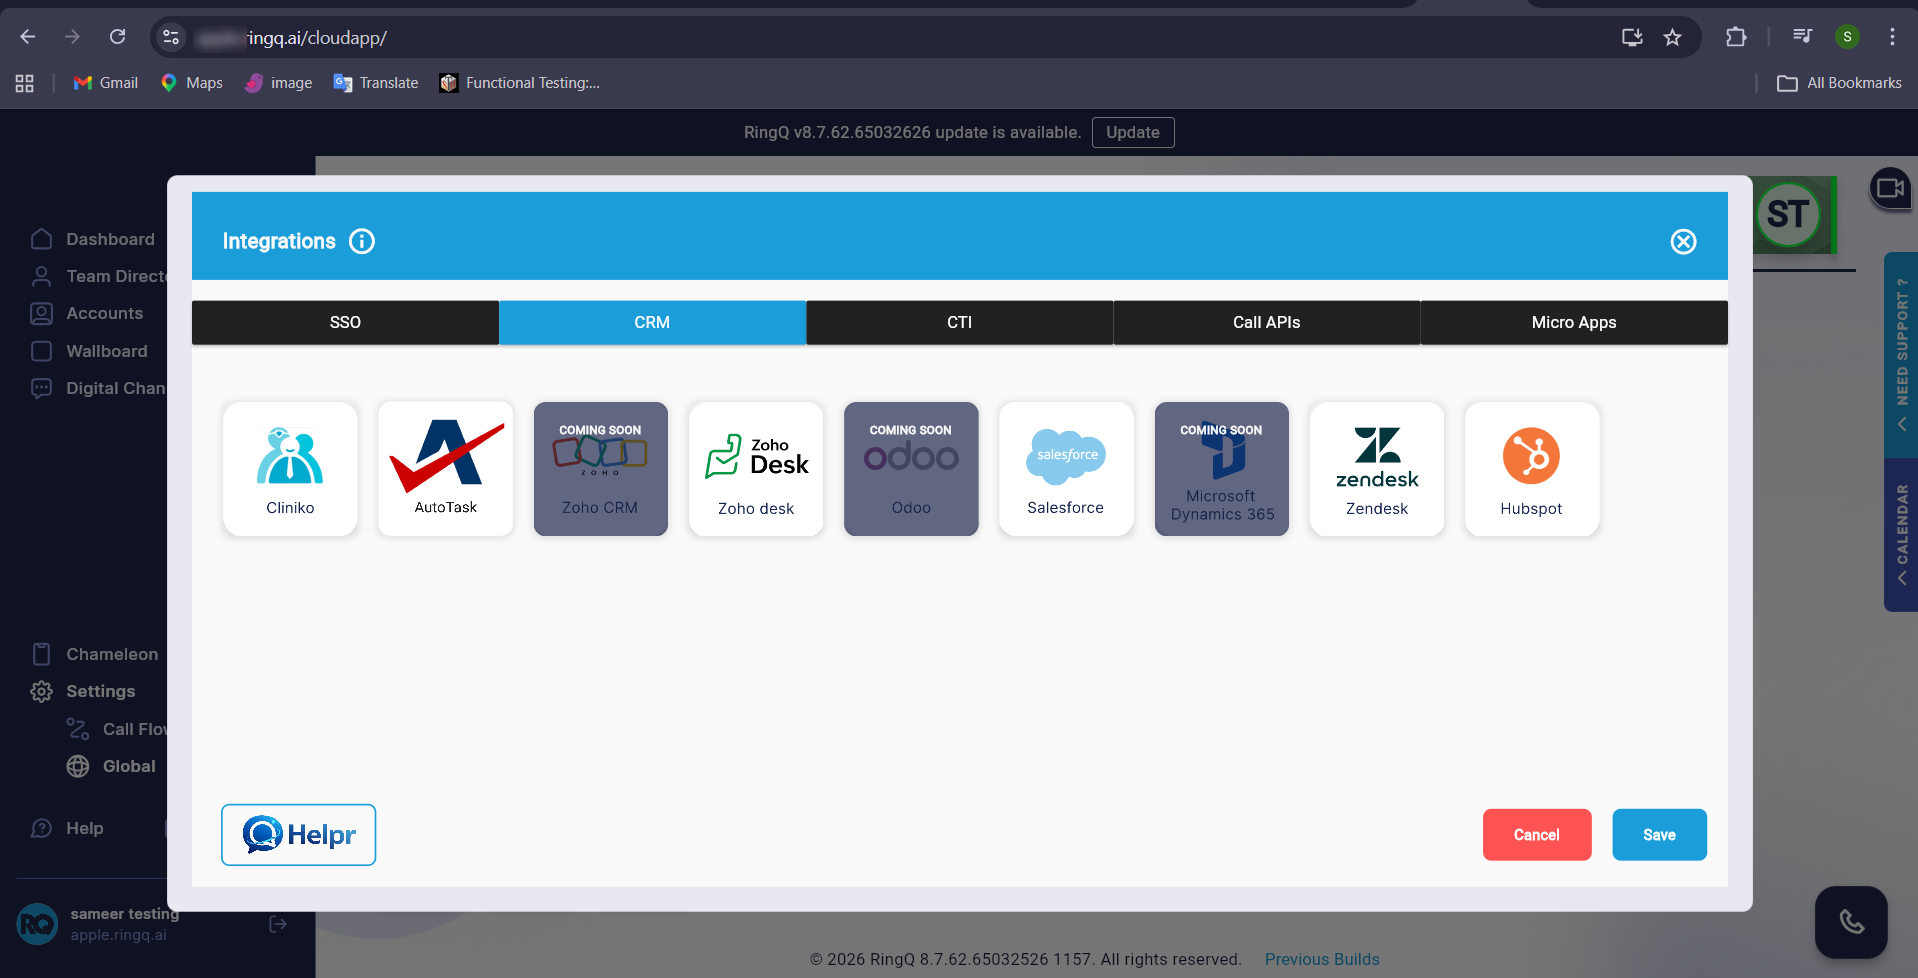Click the Integrations info icon
This screenshot has height=978, width=1918.
pos(362,241)
